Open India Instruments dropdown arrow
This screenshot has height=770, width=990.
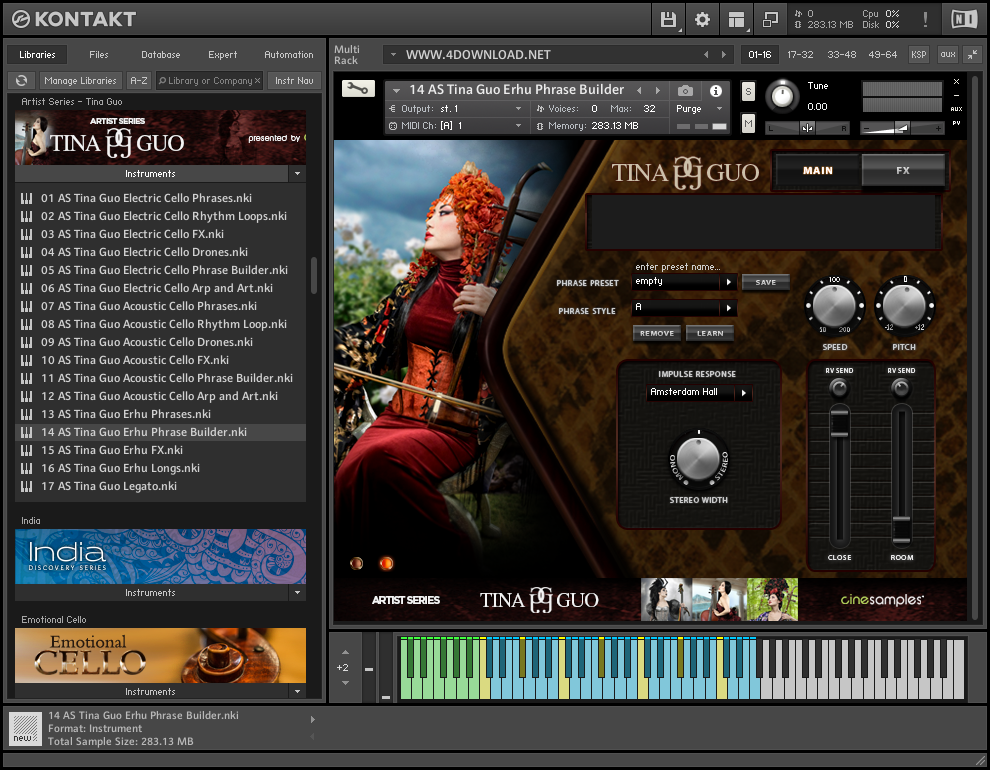pos(297,593)
